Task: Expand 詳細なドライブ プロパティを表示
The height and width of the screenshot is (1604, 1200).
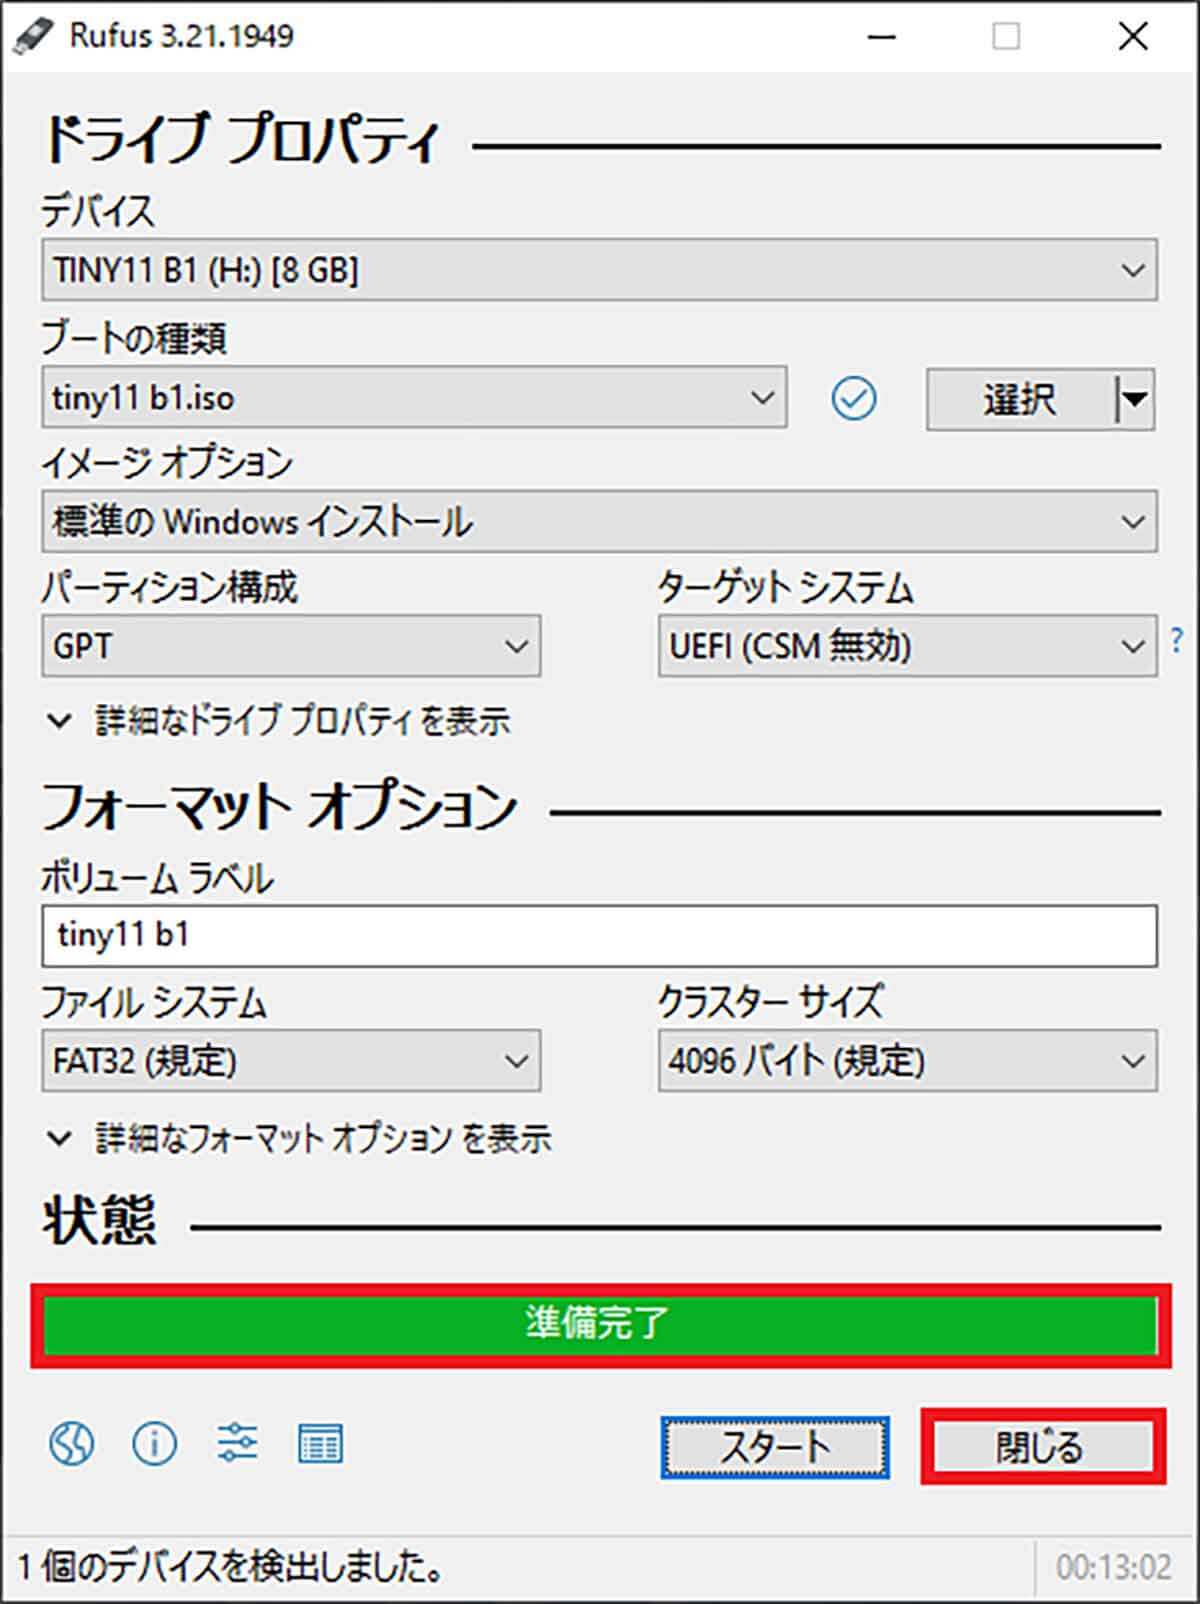Action: pos(279,721)
